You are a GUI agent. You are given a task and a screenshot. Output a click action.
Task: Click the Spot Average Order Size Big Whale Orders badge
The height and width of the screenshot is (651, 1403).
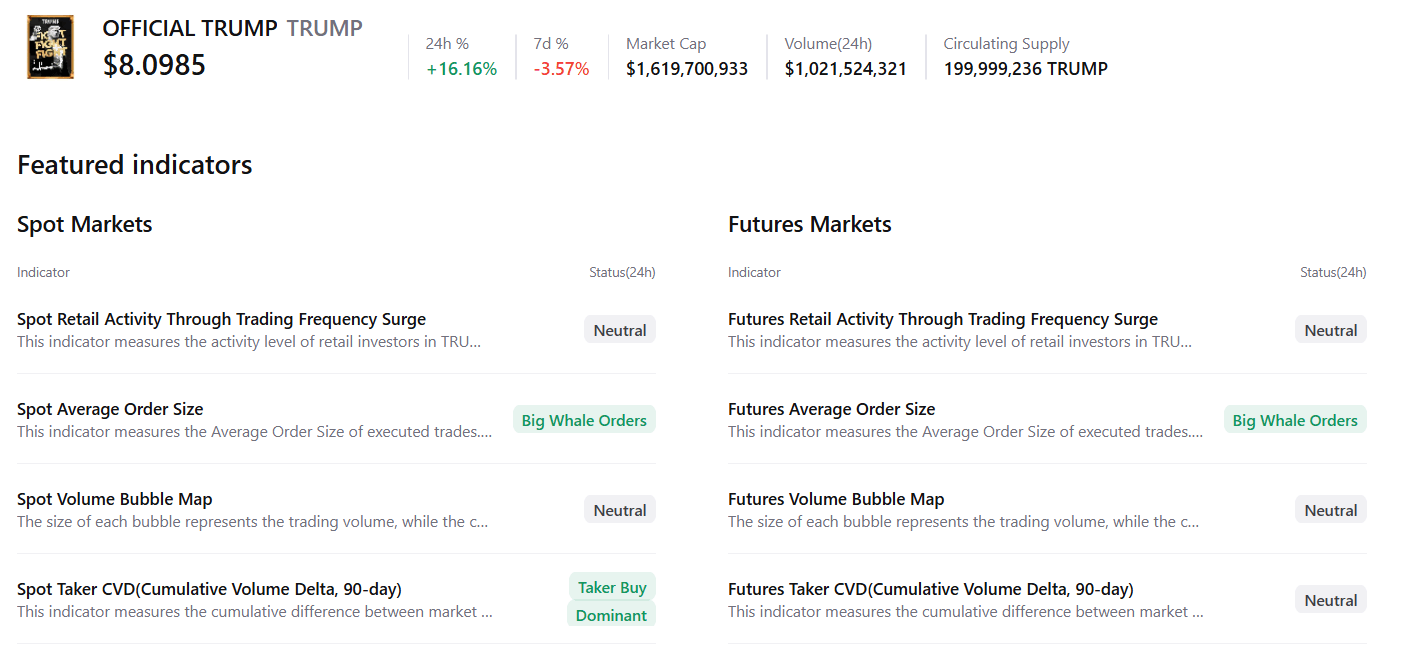coord(584,420)
